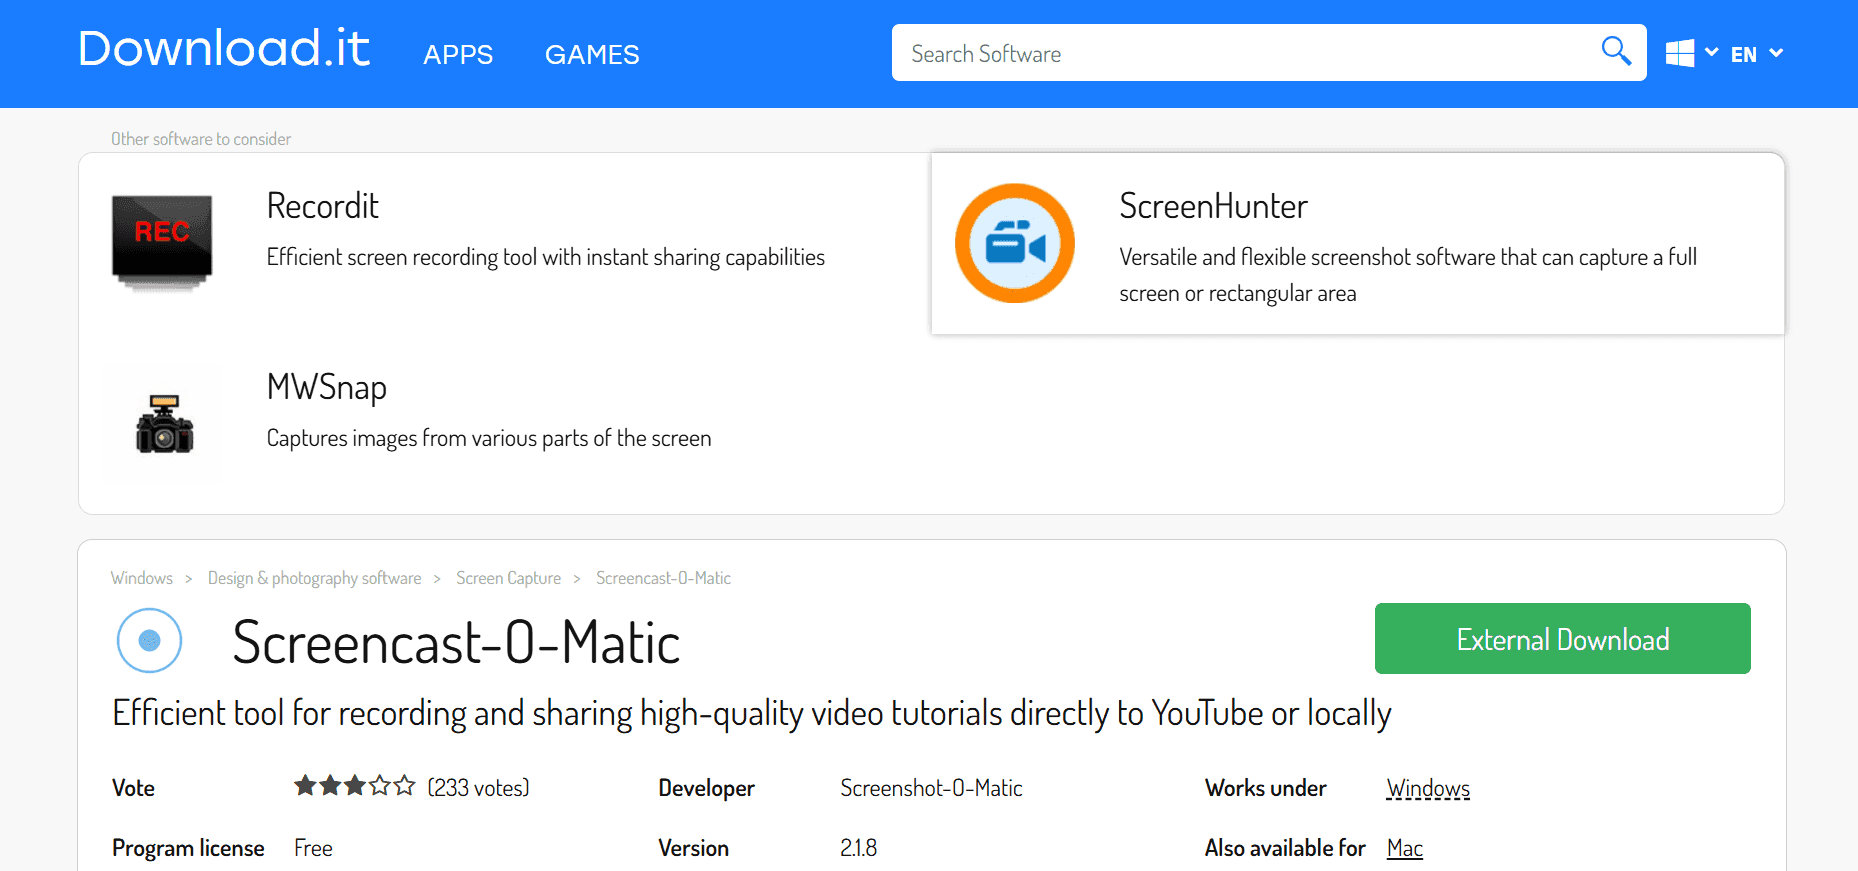Click the Free license value
1858x871 pixels.
[313, 848]
